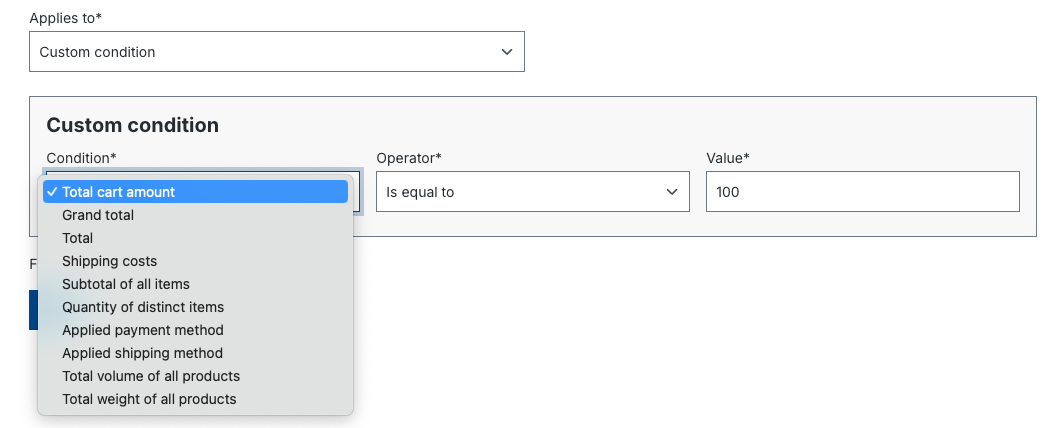Choose Applied shipping method option

(x=142, y=353)
